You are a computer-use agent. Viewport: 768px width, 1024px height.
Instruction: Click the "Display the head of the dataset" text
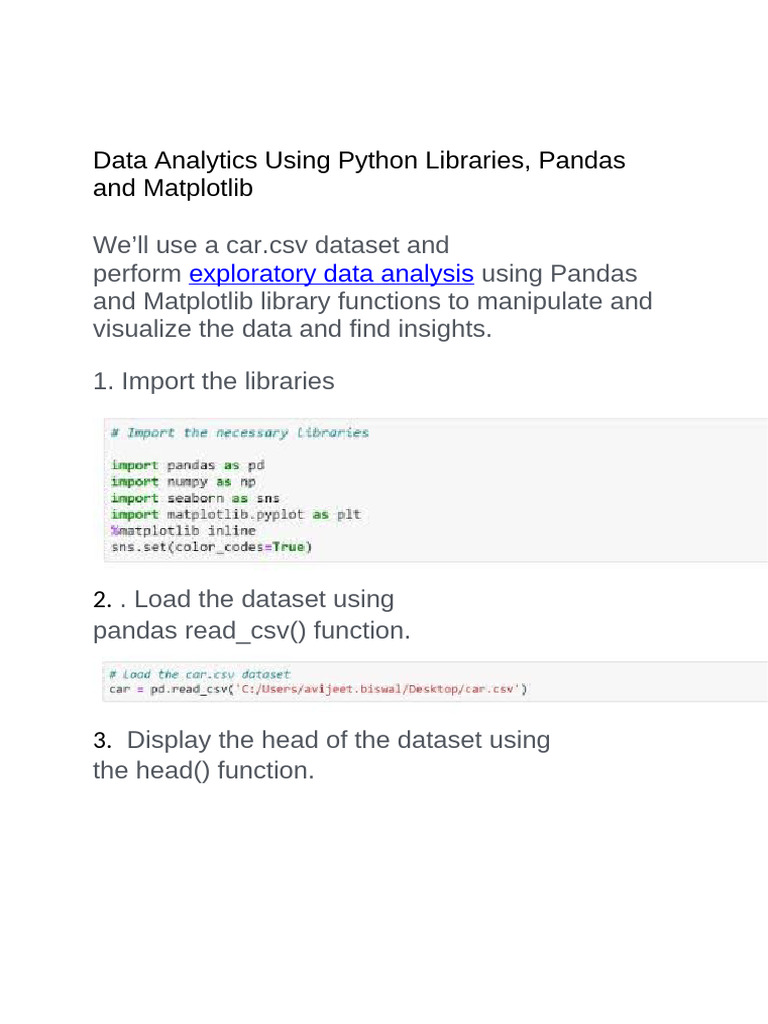(x=338, y=740)
